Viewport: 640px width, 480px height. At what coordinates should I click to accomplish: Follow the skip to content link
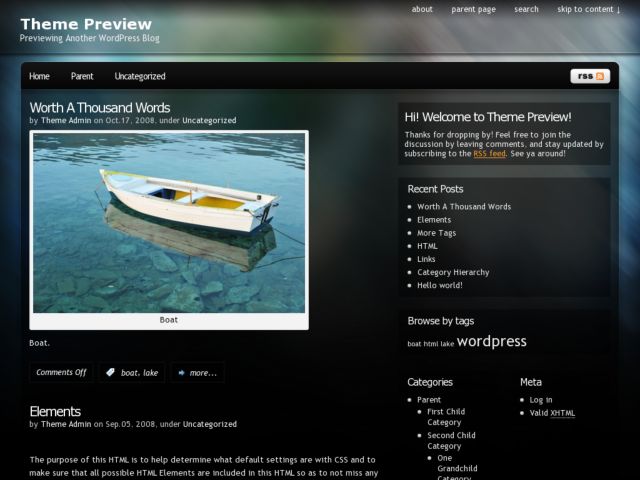pos(589,9)
